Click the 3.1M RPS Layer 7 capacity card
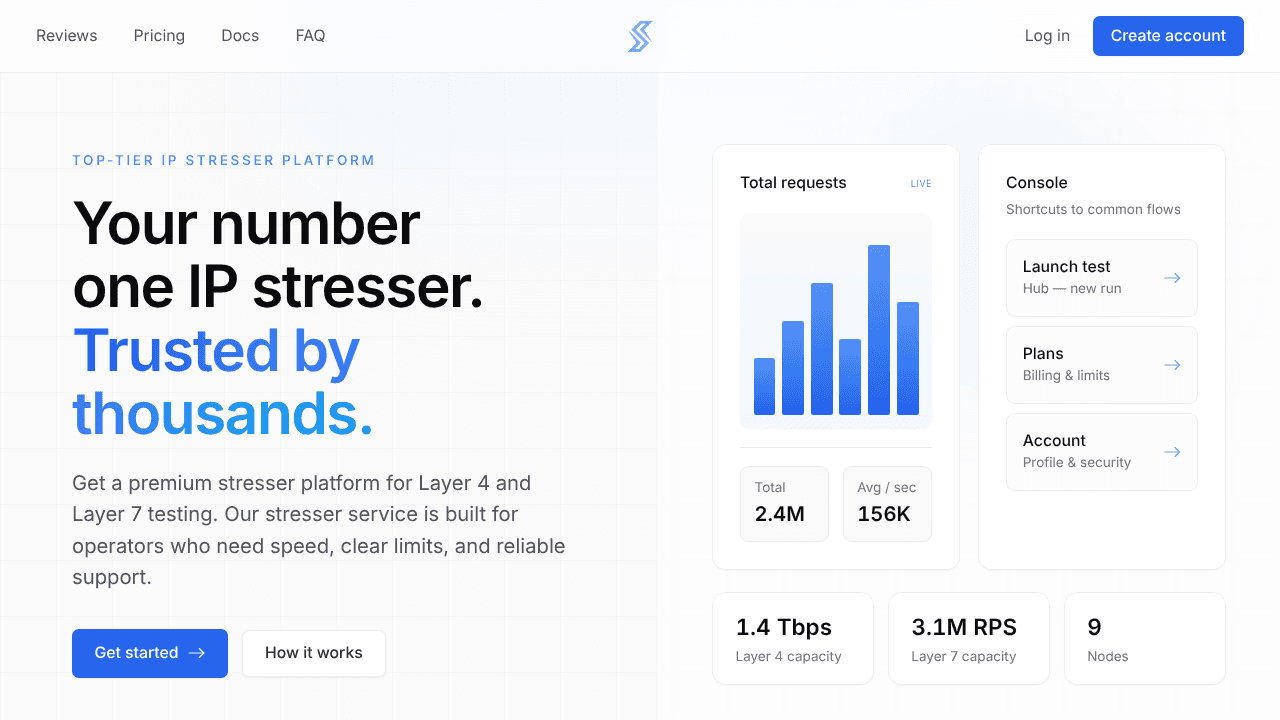This screenshot has width=1280, height=720. (x=969, y=639)
